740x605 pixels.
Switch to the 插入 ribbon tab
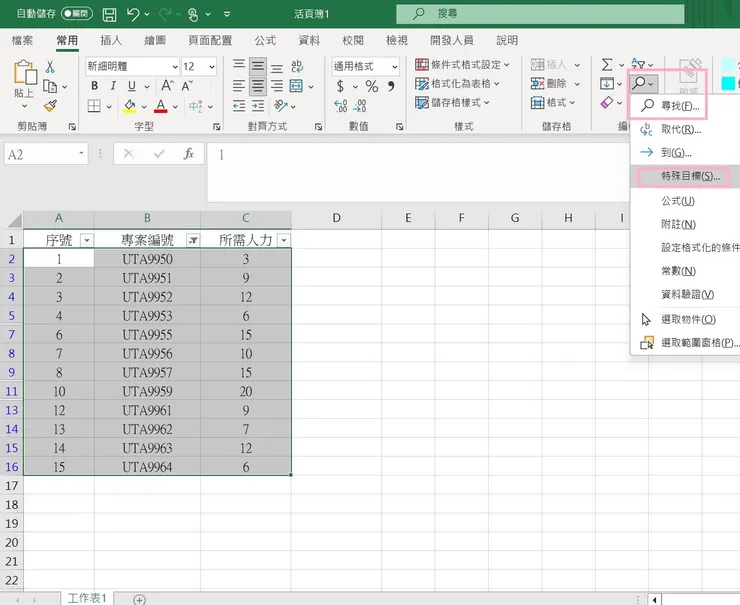point(112,40)
